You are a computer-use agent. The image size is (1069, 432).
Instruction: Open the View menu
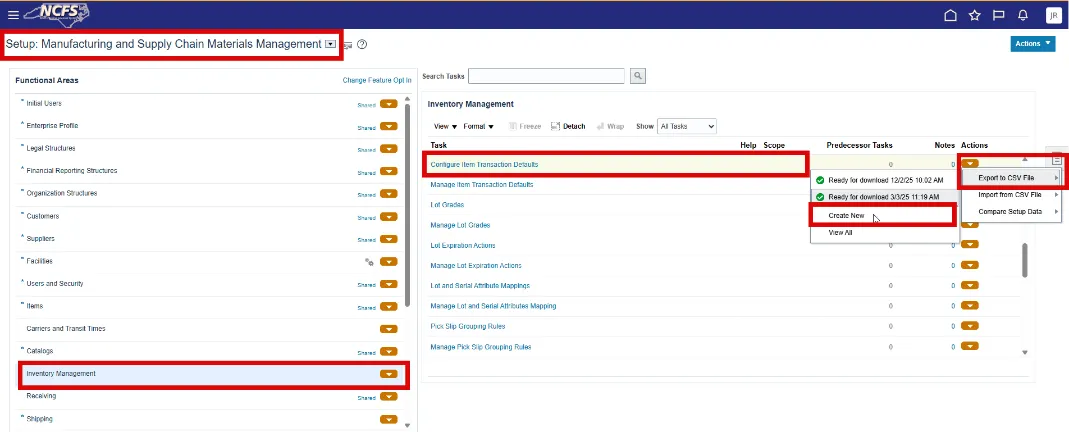[445, 127]
